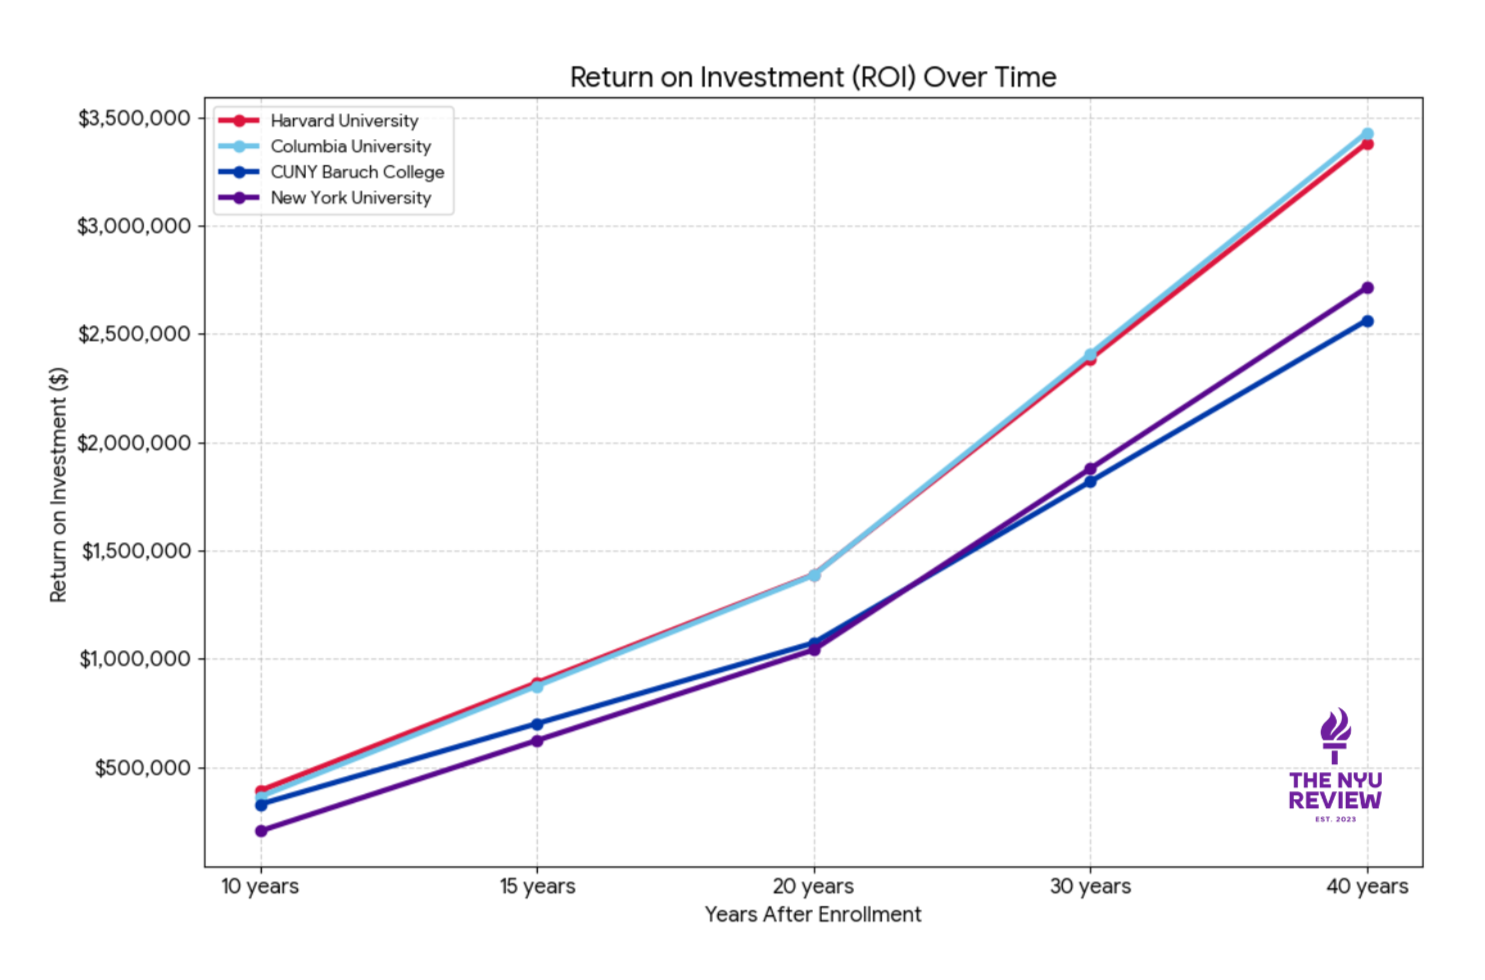Image resolution: width=1485 pixels, height=980 pixels.
Task: Click the $1,500,000 y-axis label
Action: 136,551
